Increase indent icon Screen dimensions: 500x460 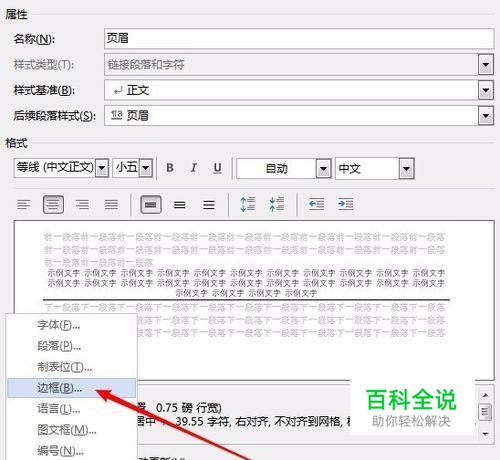coord(346,204)
